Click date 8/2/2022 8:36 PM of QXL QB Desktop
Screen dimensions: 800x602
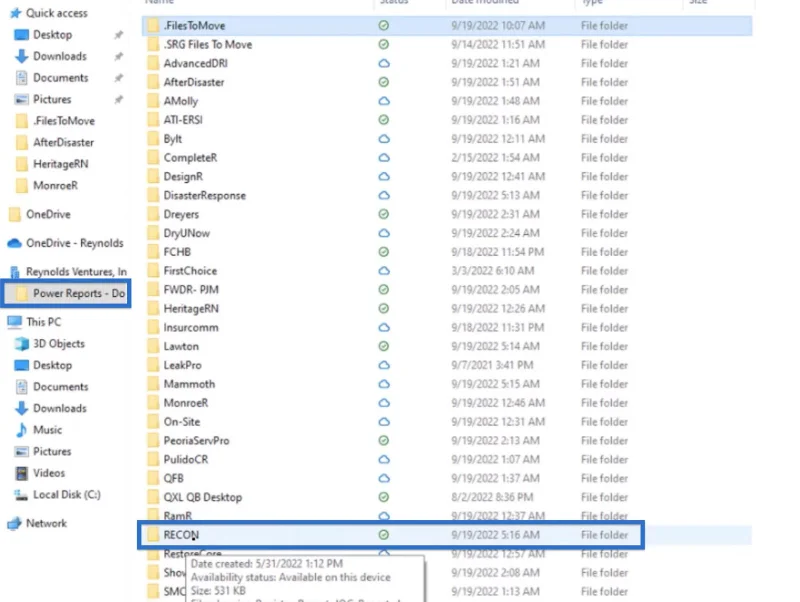point(492,497)
